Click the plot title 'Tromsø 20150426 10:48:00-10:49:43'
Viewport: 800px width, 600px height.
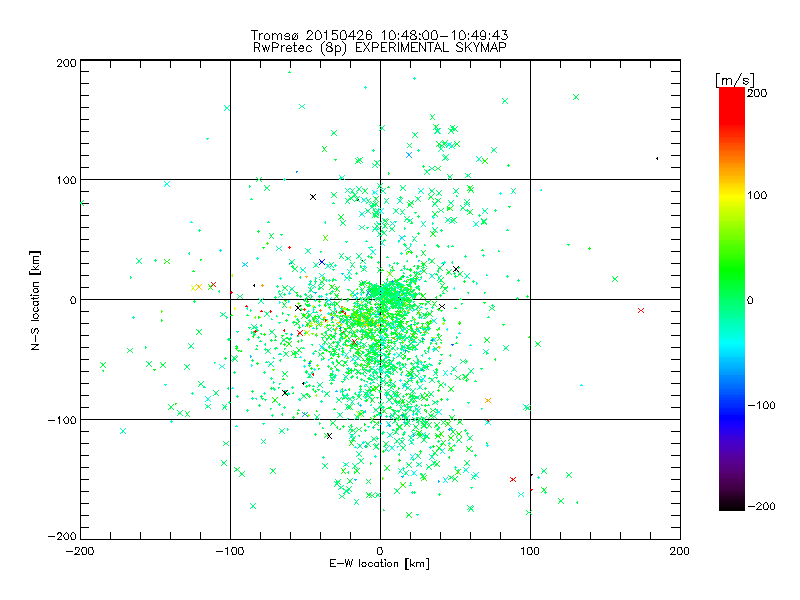tap(379, 35)
